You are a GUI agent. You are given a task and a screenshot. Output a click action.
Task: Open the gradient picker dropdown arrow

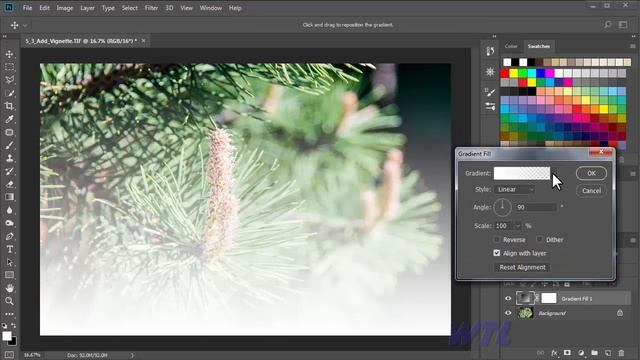[553, 173]
